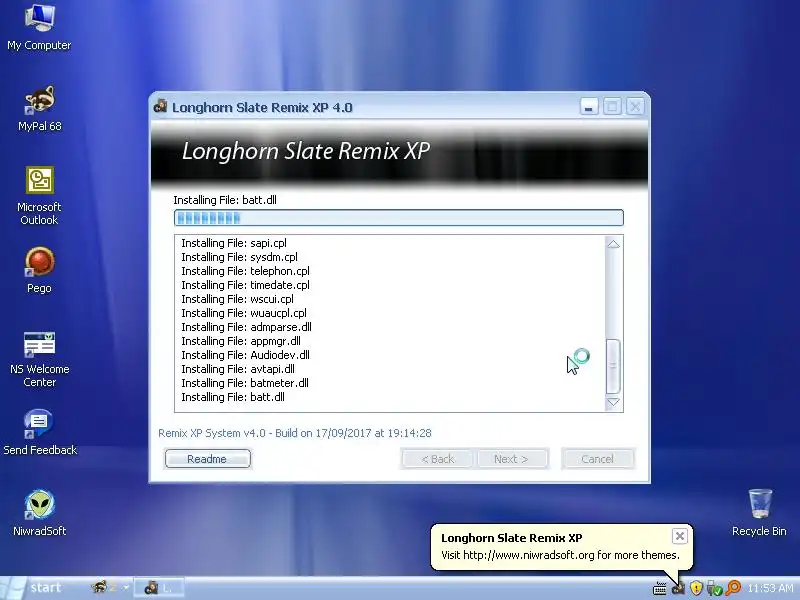The image size is (800, 600).
Task: Open the Readme button
Action: click(208, 459)
